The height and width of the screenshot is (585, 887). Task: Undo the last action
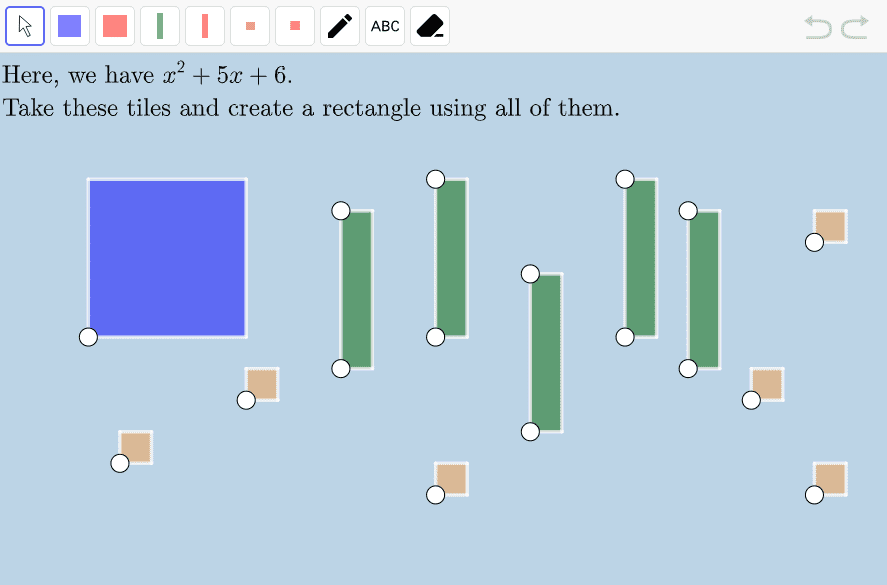pyautogui.click(x=818, y=27)
